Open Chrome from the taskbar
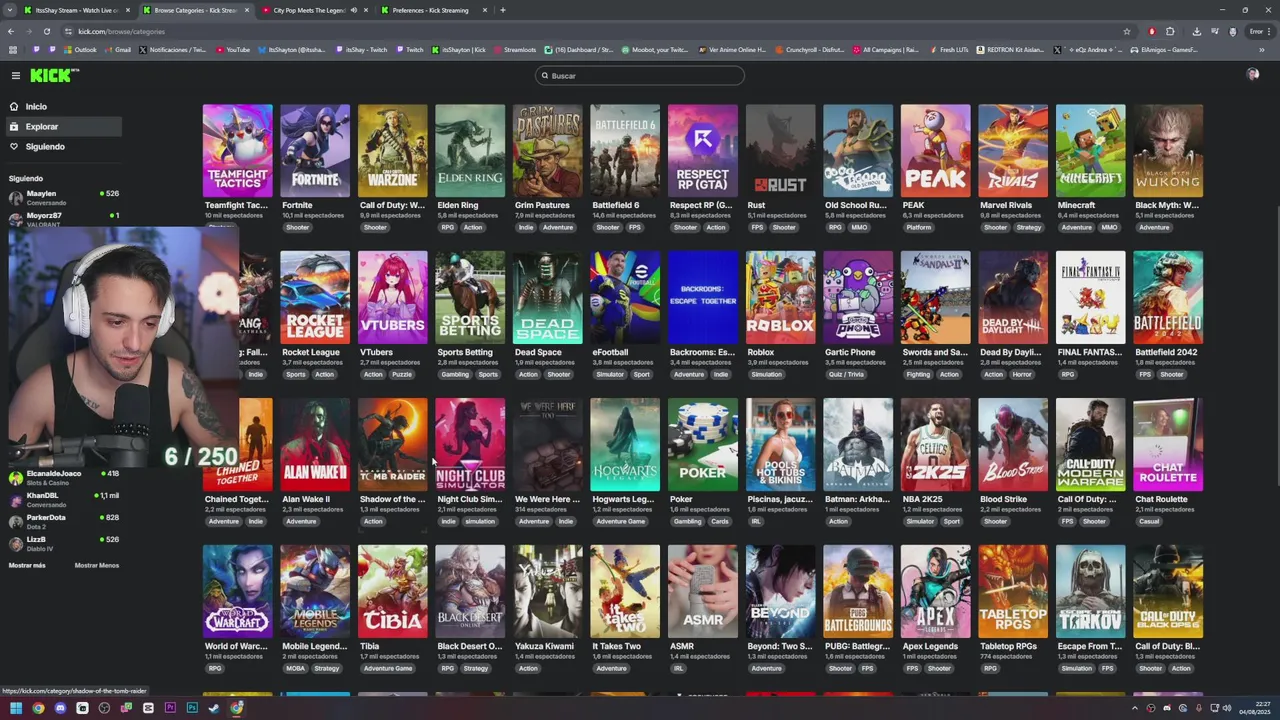This screenshot has height=720, width=1280. pos(38,708)
